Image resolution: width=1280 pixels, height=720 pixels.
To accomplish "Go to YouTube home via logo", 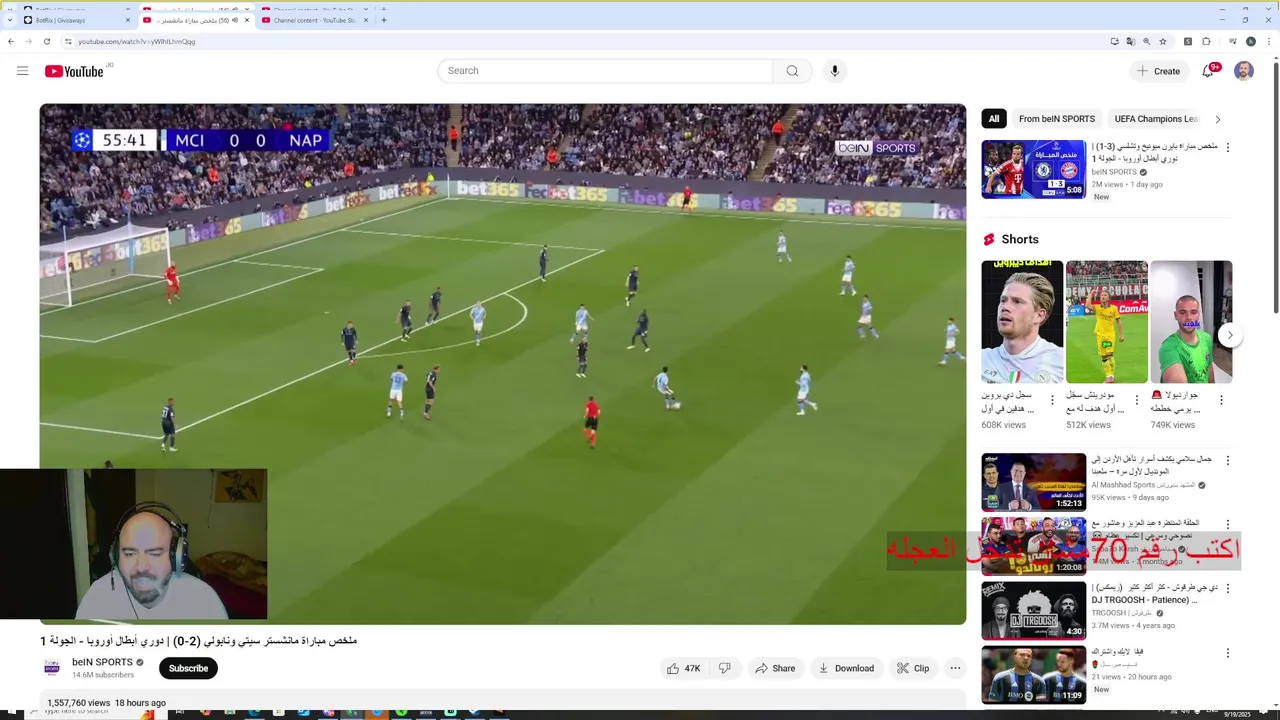I will (74, 71).
